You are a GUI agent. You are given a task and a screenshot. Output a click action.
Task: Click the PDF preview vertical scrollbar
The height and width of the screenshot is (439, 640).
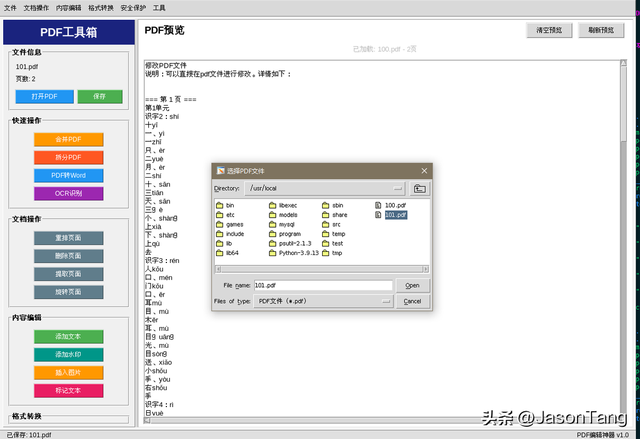pos(624,237)
